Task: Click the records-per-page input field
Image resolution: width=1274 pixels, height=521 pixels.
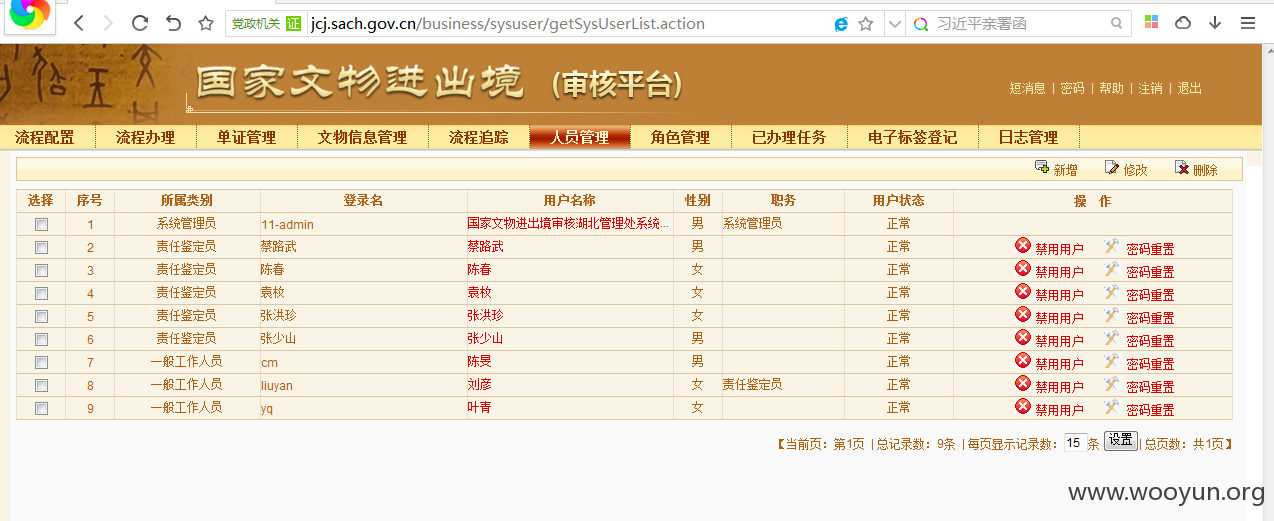Action: pyautogui.click(x=1074, y=442)
